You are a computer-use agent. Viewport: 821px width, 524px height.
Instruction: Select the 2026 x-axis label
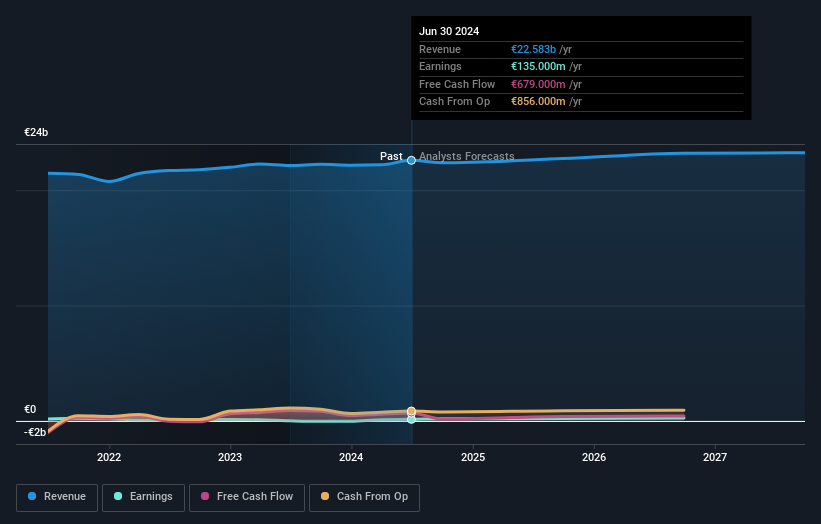[594, 458]
